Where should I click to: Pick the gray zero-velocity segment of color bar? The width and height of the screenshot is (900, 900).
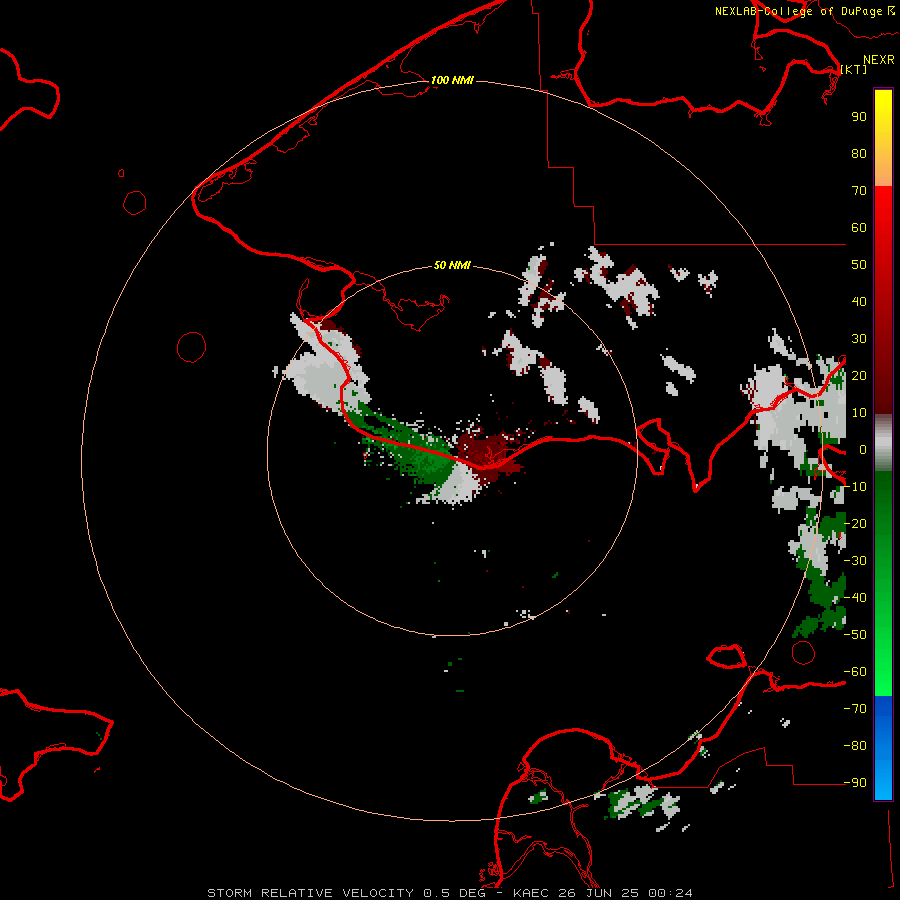point(883,443)
